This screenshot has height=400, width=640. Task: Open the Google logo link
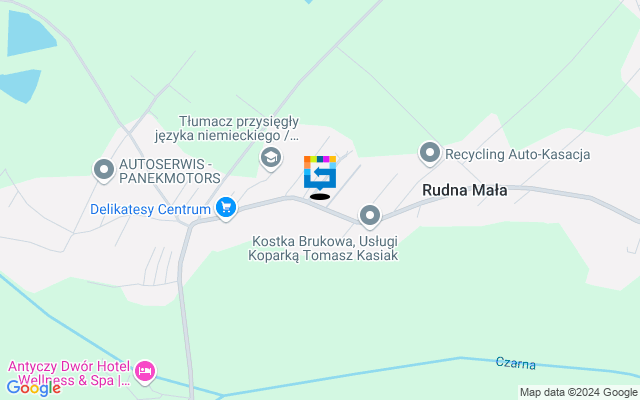point(33,388)
